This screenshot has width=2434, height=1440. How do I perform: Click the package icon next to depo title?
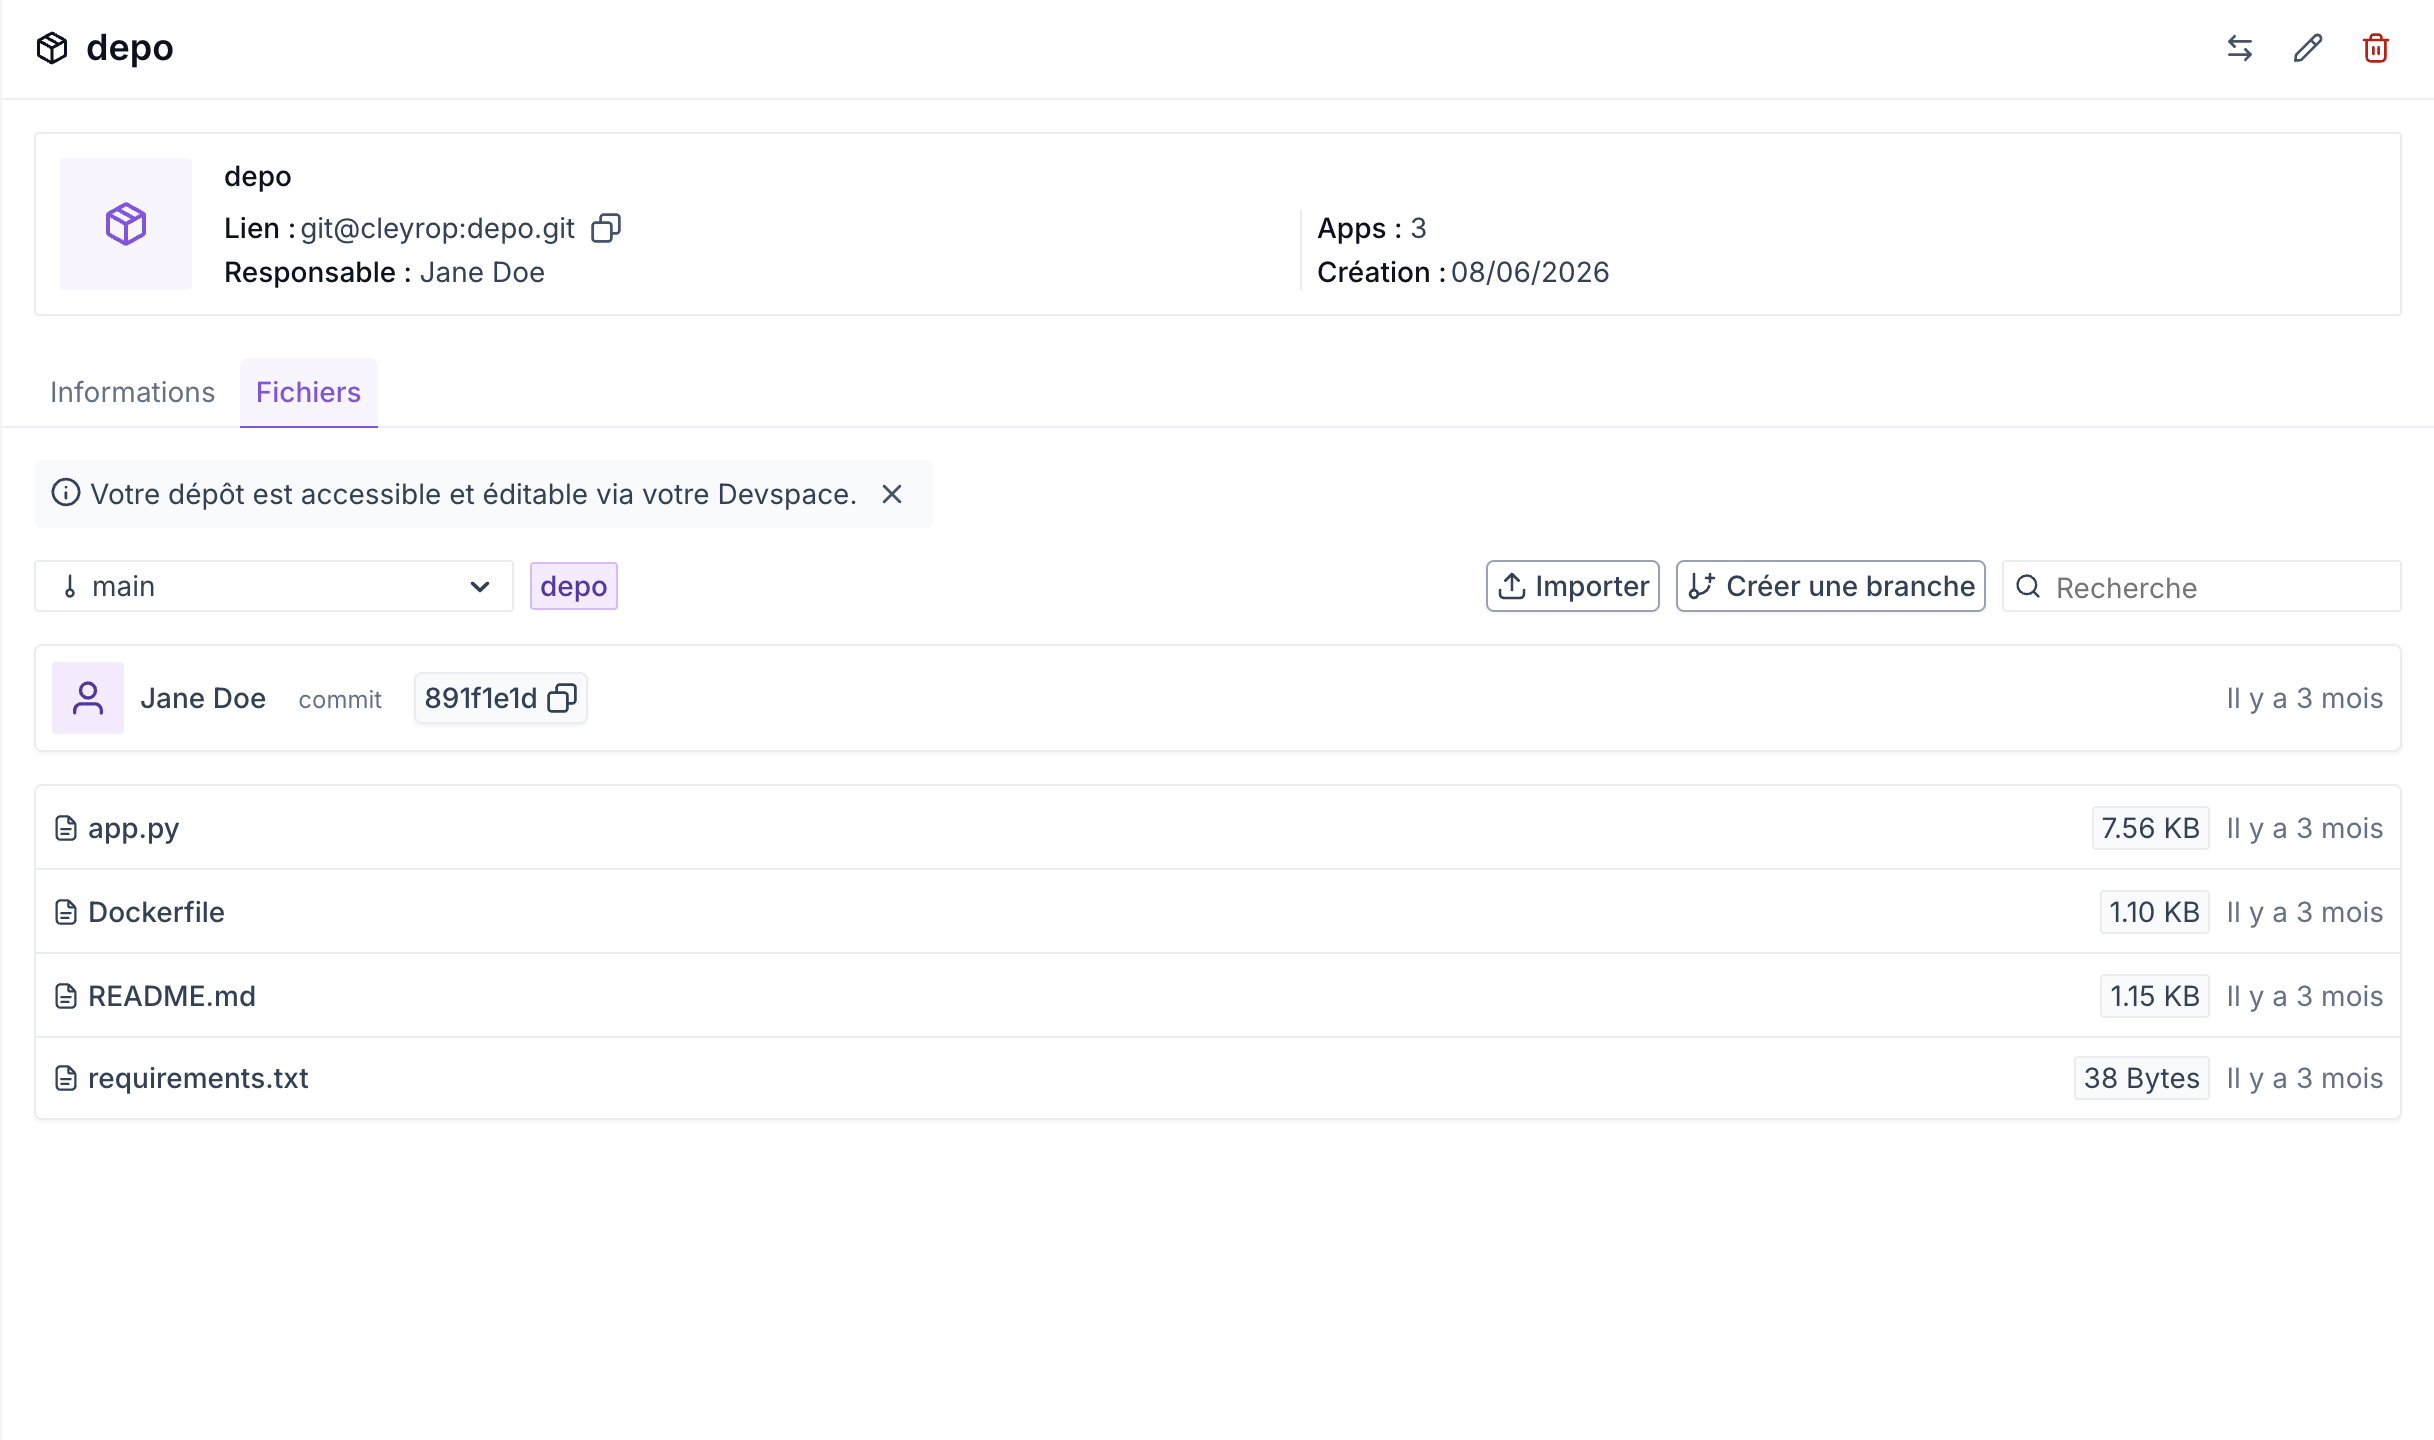pyautogui.click(x=52, y=48)
